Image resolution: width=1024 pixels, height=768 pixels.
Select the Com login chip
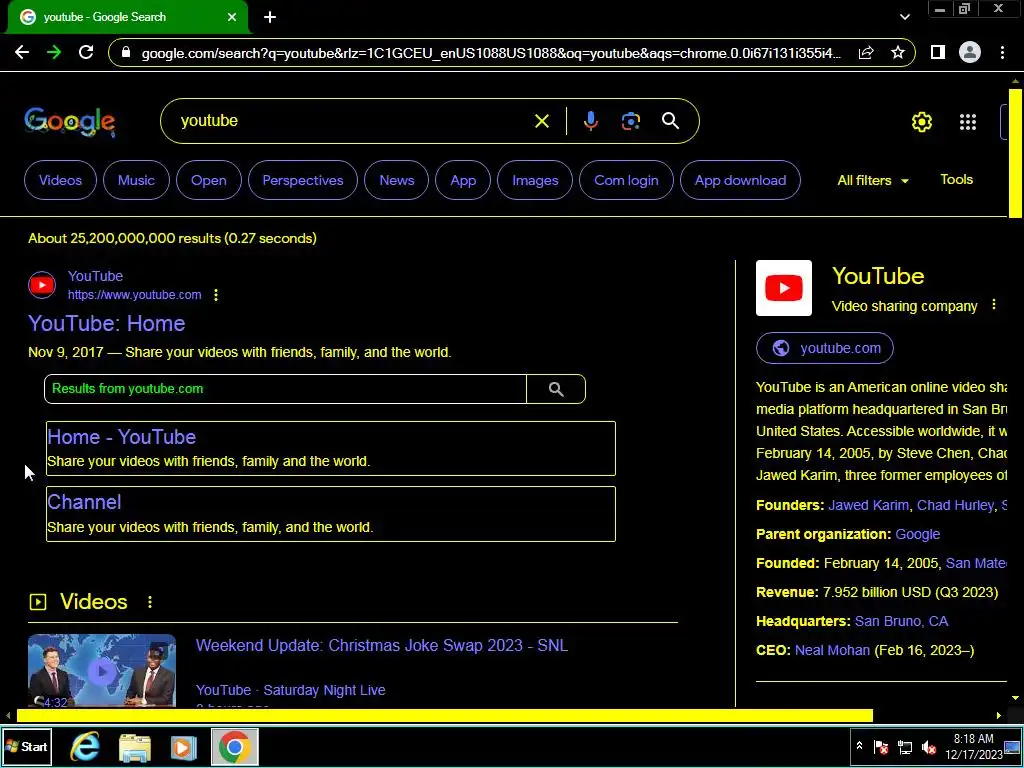(626, 180)
